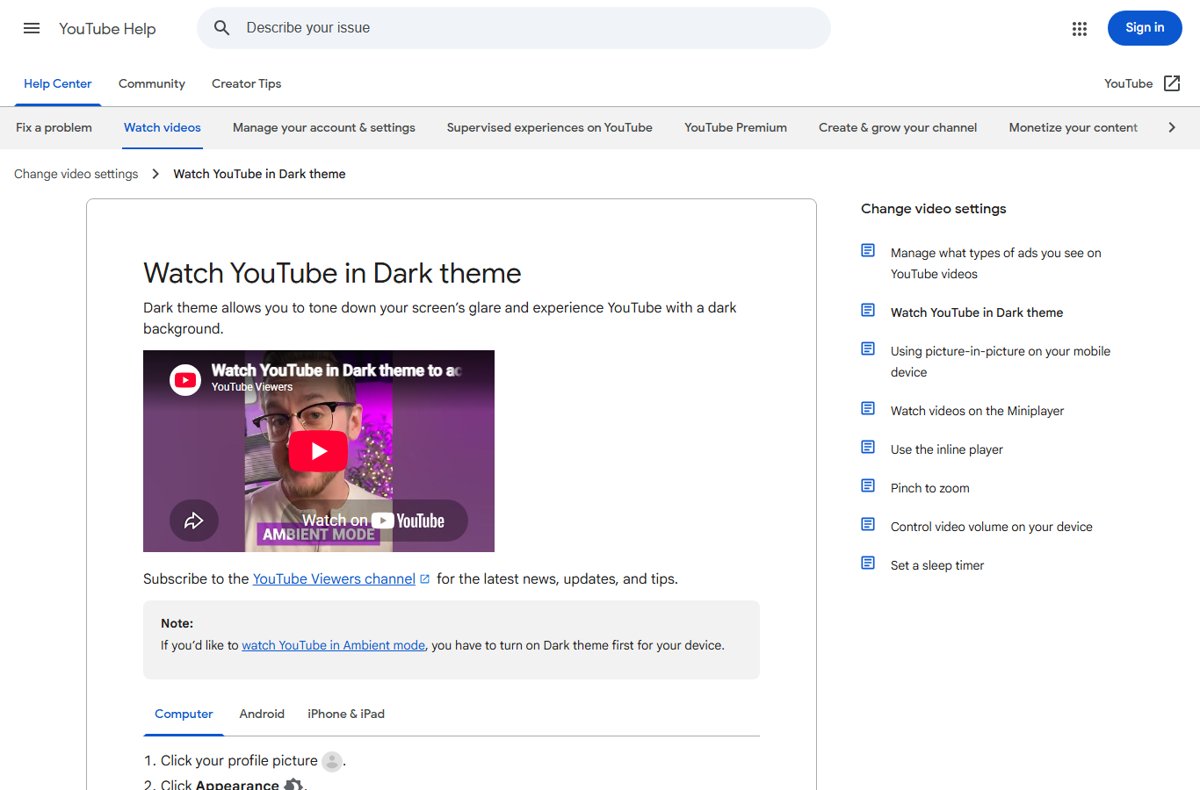Screen dimensions: 1200x790
Task: Open the Google apps grid
Action: coord(1079,29)
